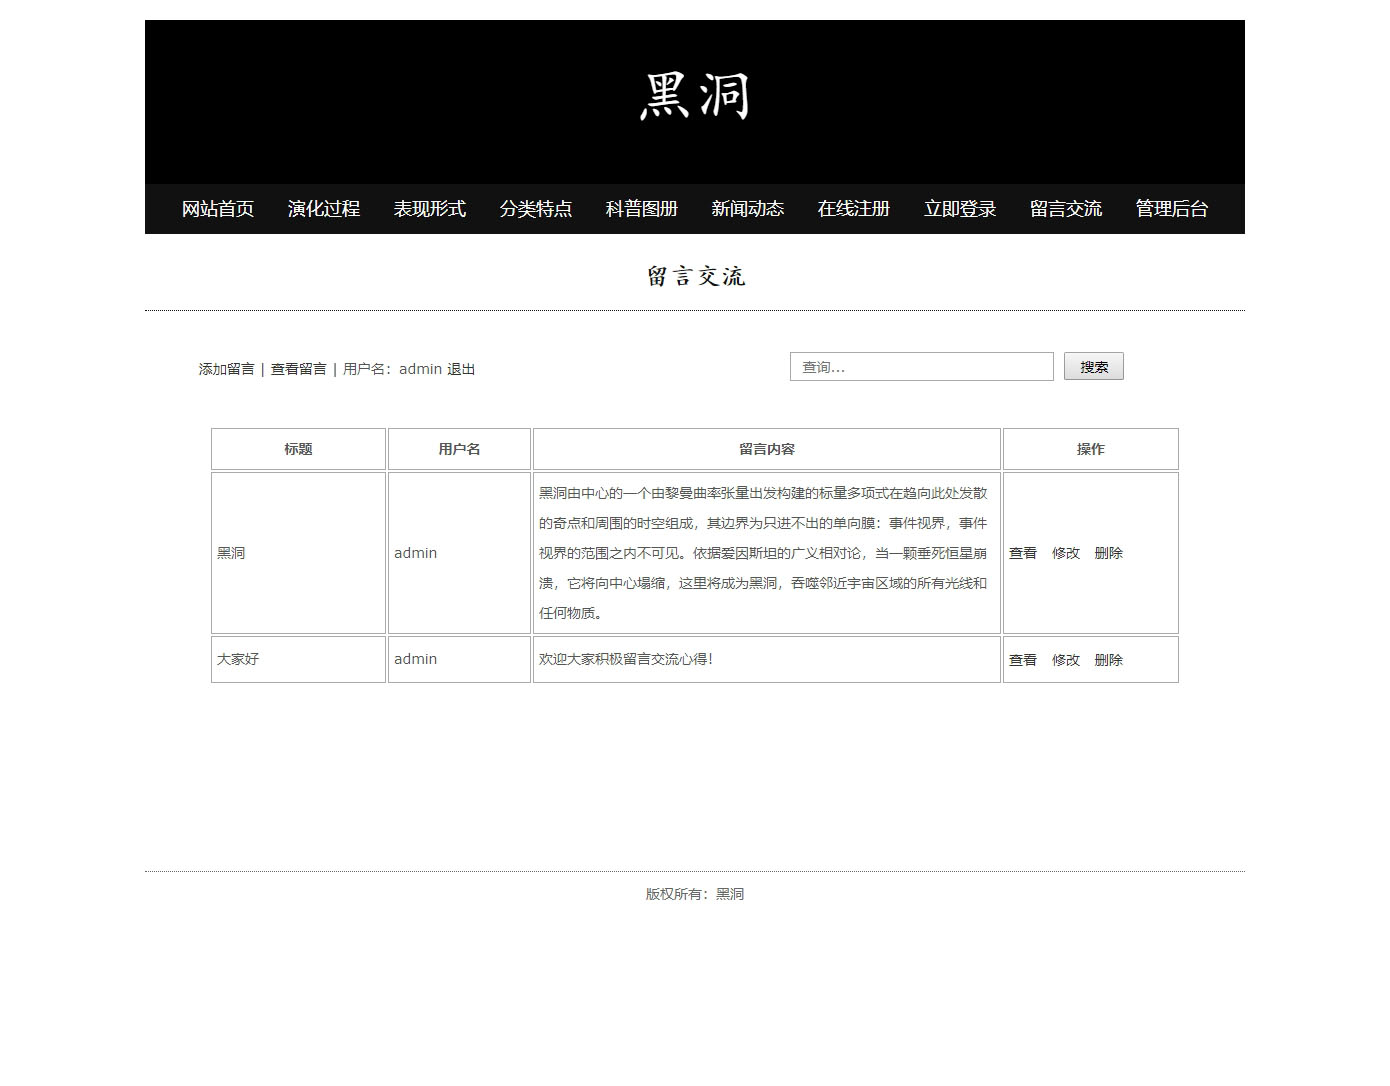The width and height of the screenshot is (1390, 1086).
Task: View the 黑洞 message via 查看
Action: [x=1023, y=553]
